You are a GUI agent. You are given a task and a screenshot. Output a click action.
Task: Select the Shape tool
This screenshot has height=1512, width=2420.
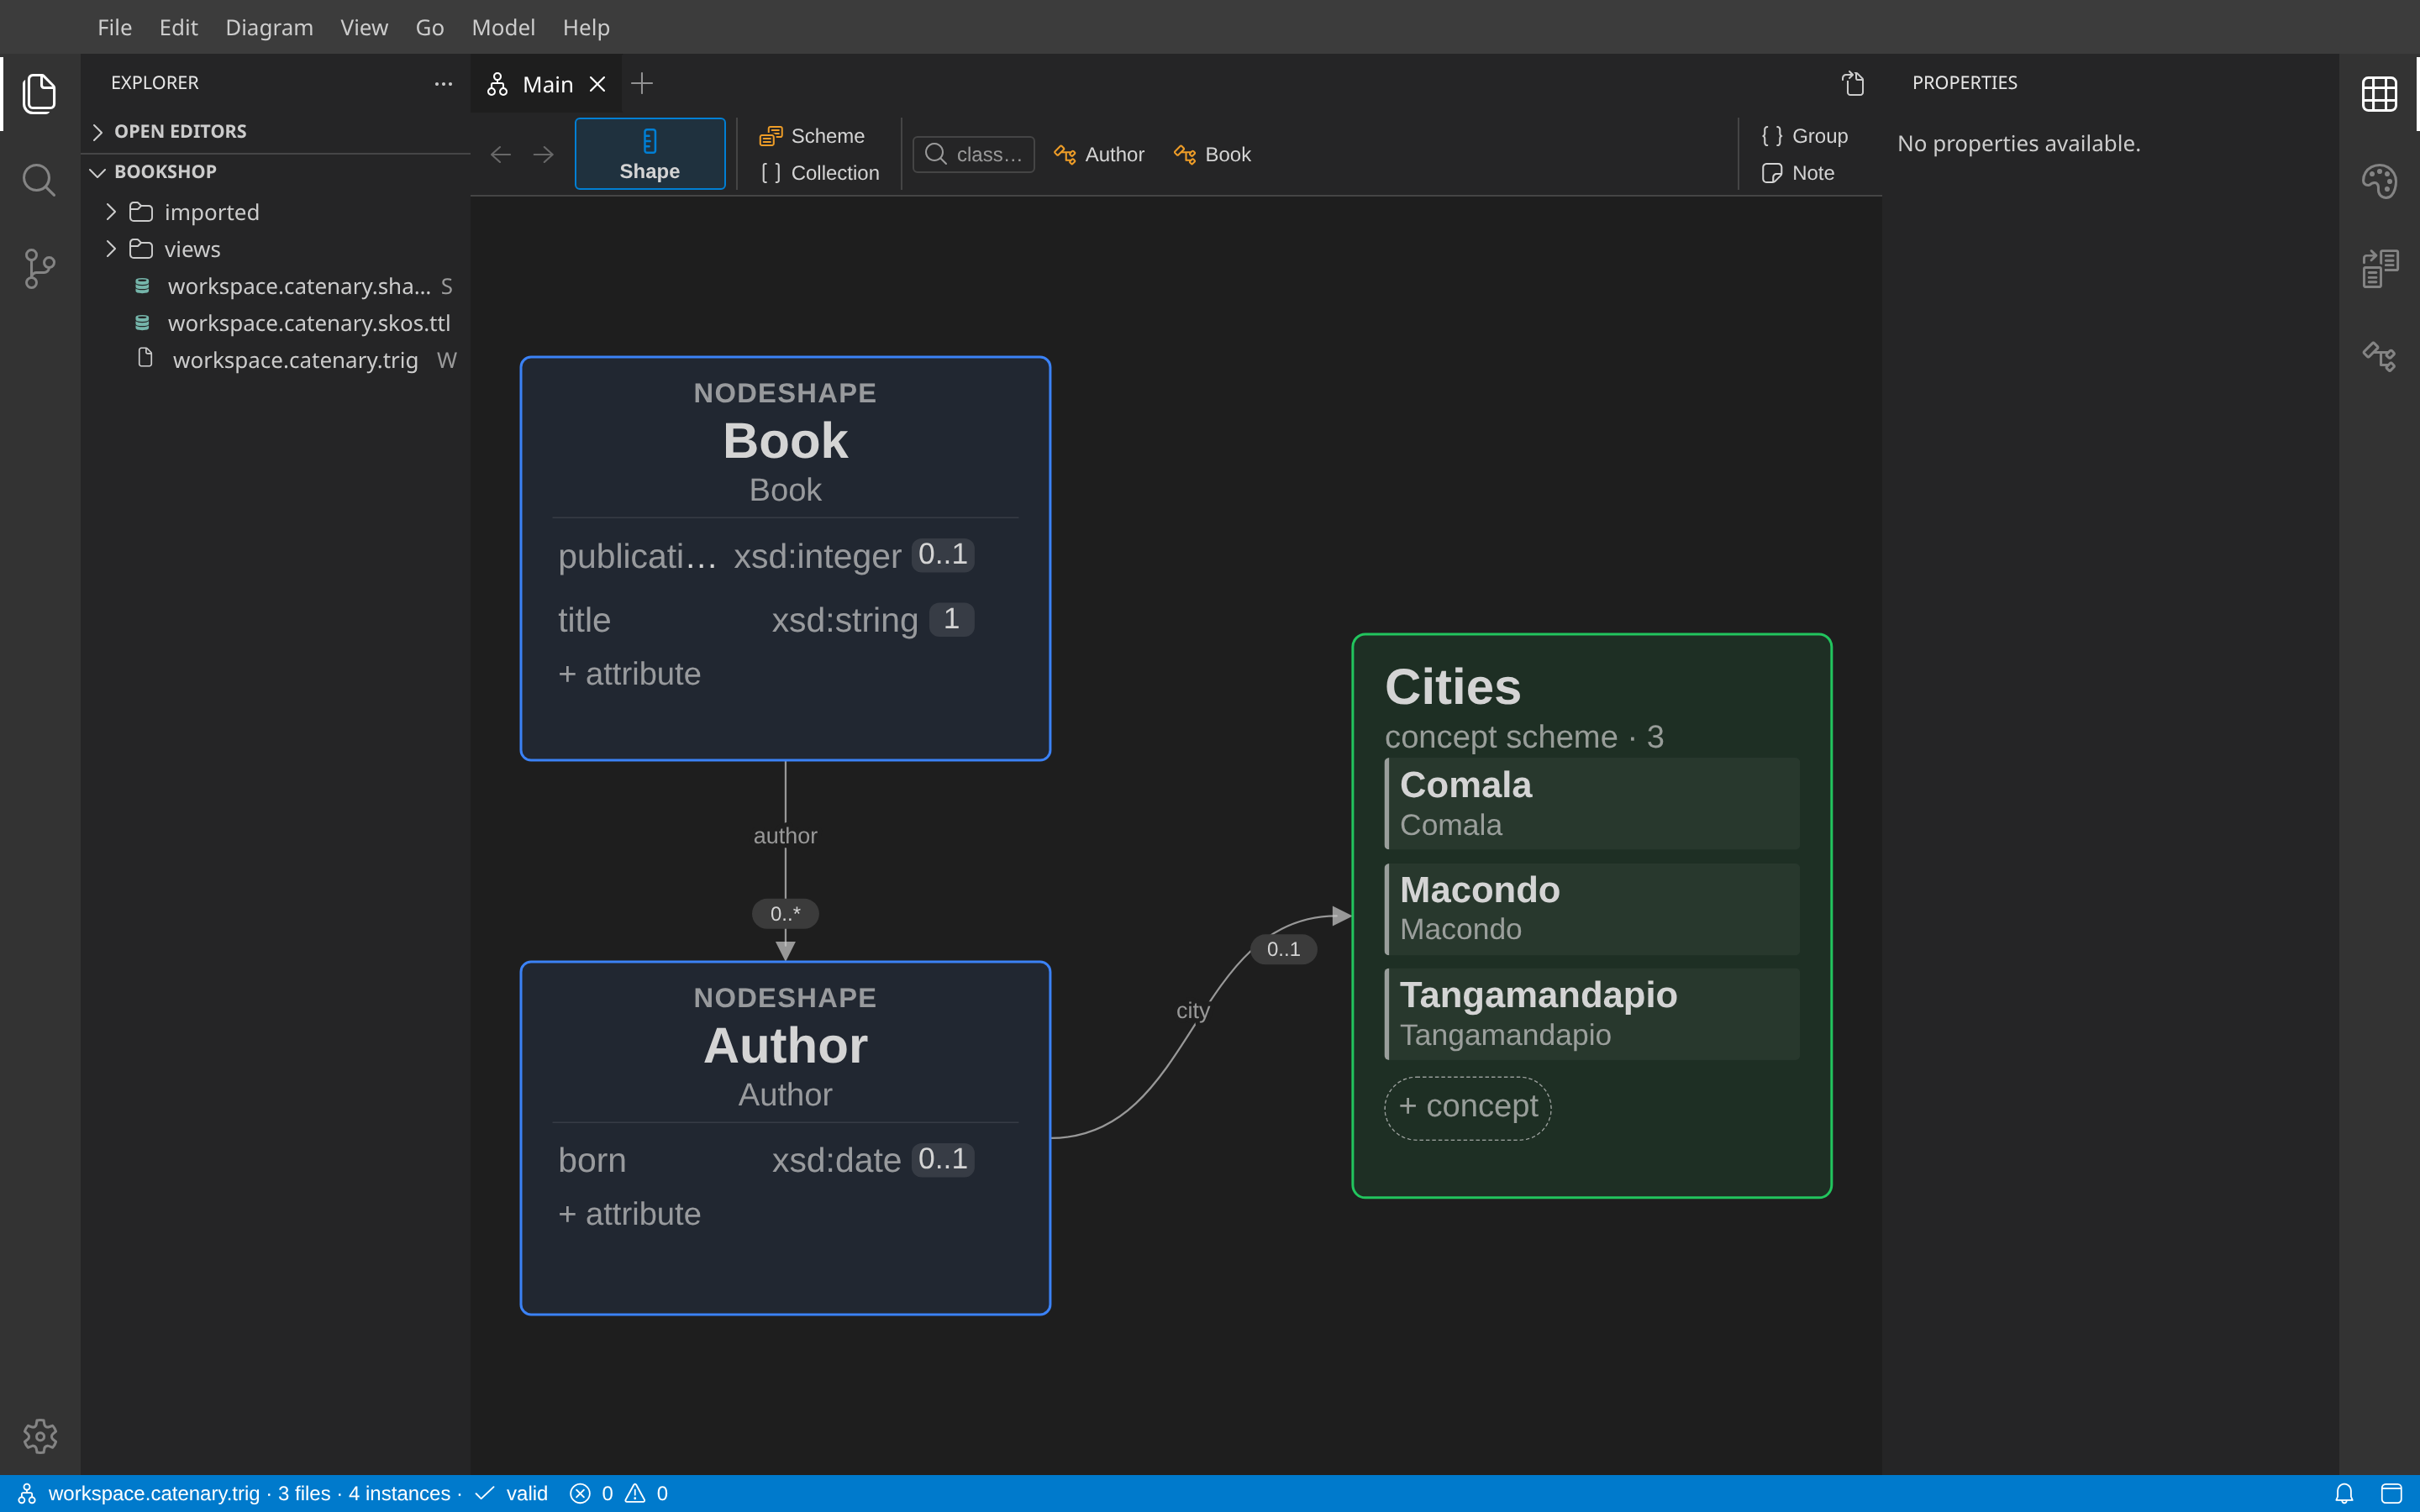pos(650,154)
